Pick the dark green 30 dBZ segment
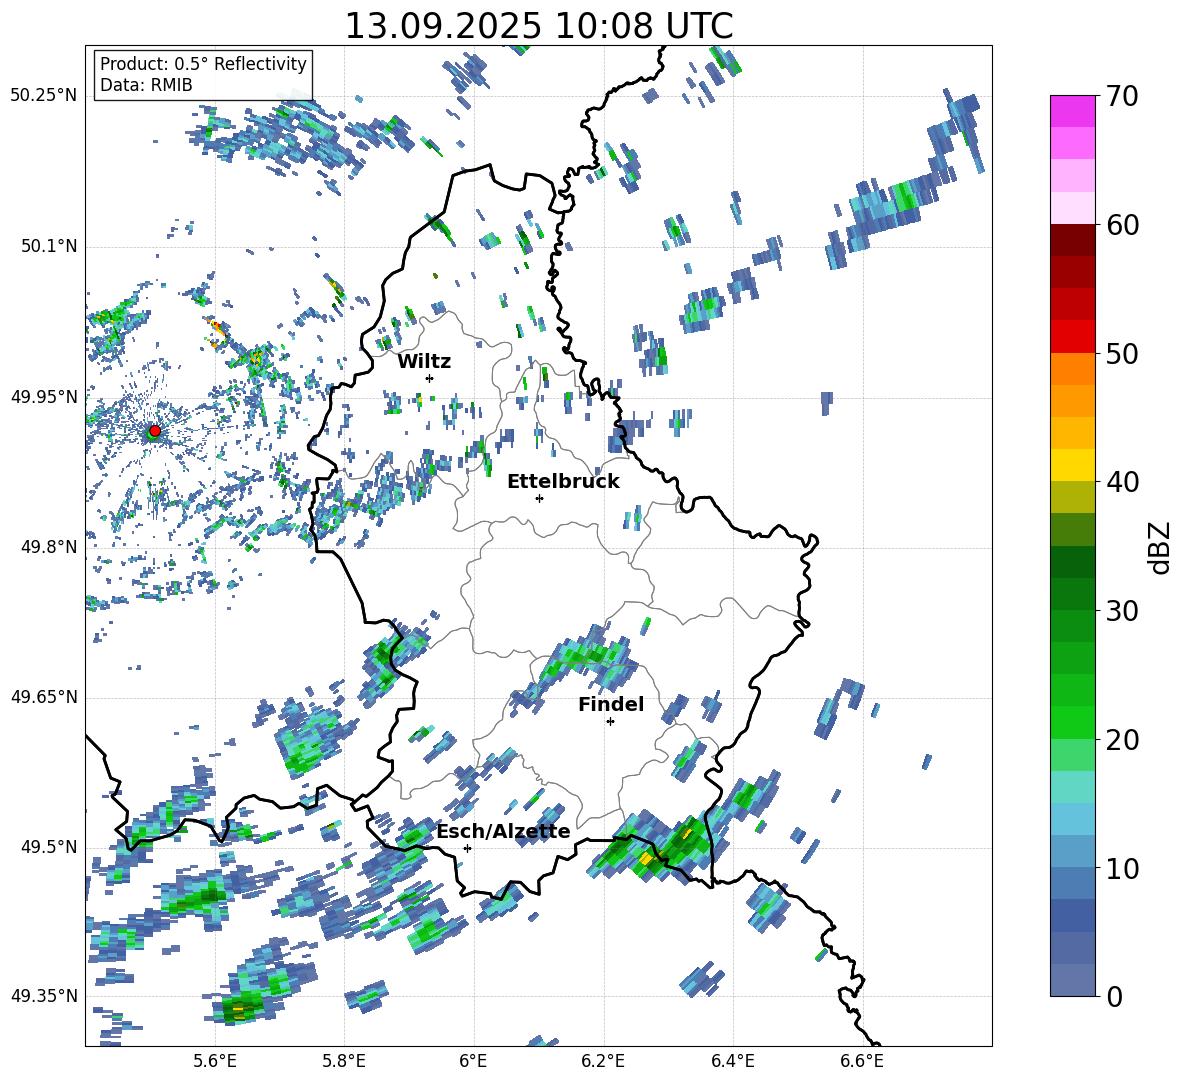 (1072, 594)
